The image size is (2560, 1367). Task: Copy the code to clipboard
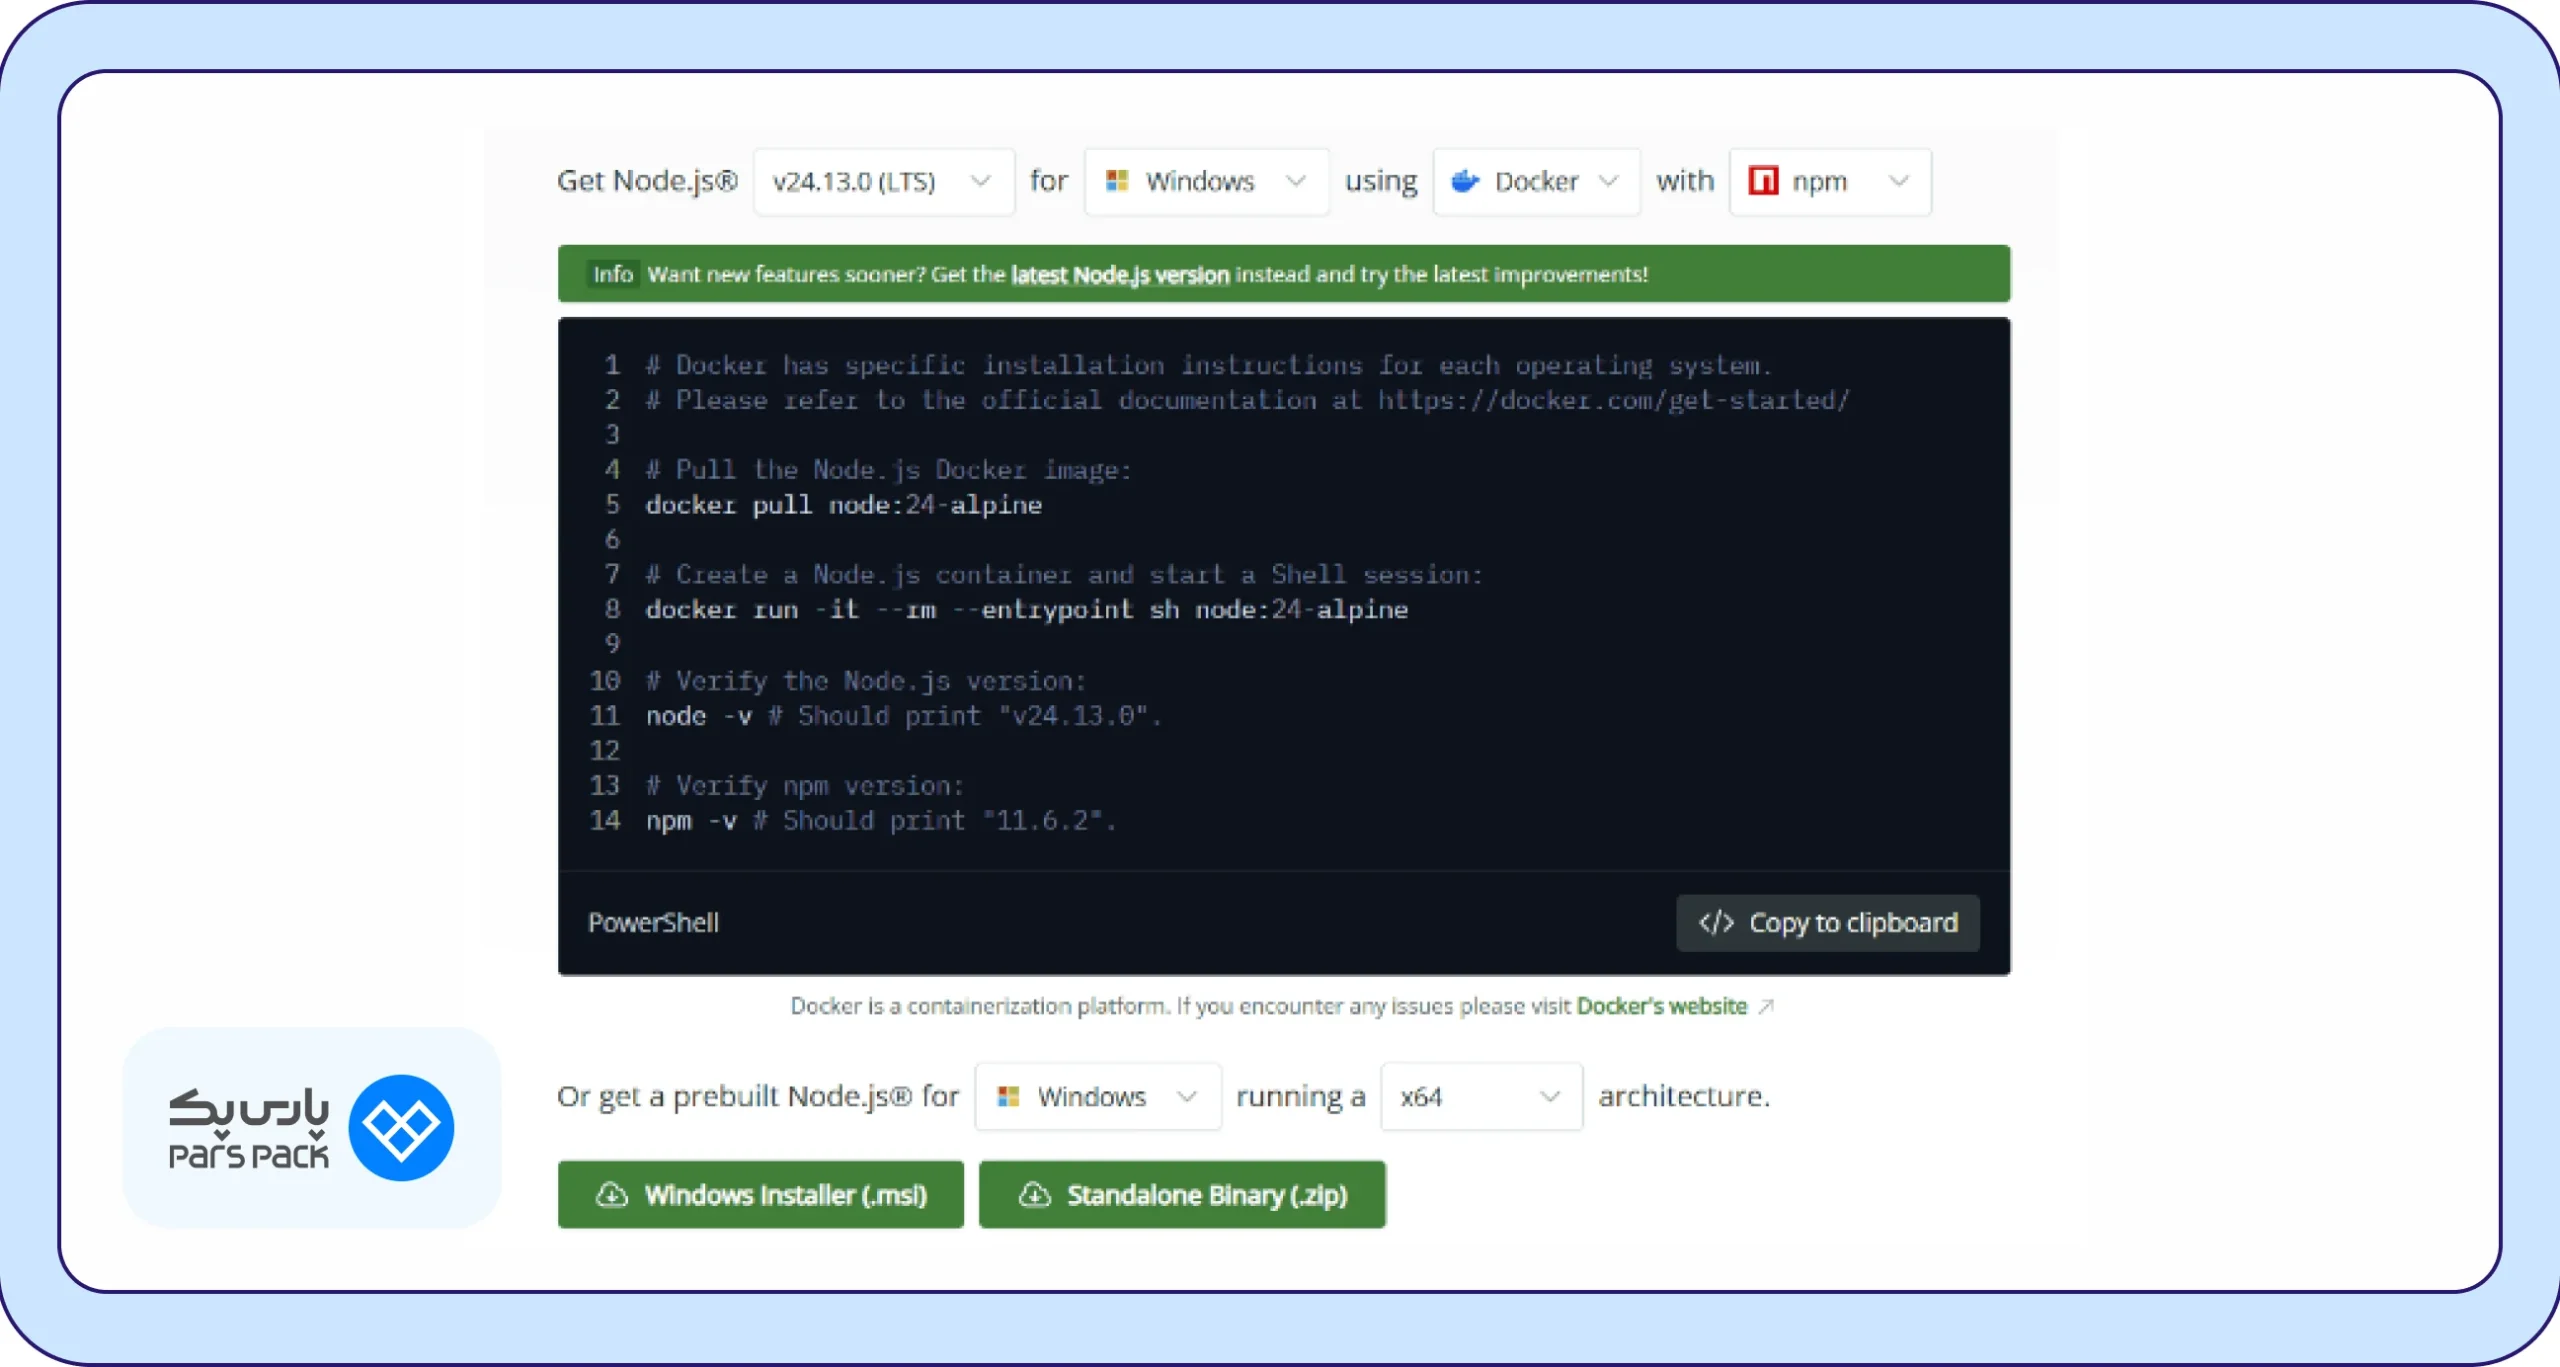(x=1828, y=922)
